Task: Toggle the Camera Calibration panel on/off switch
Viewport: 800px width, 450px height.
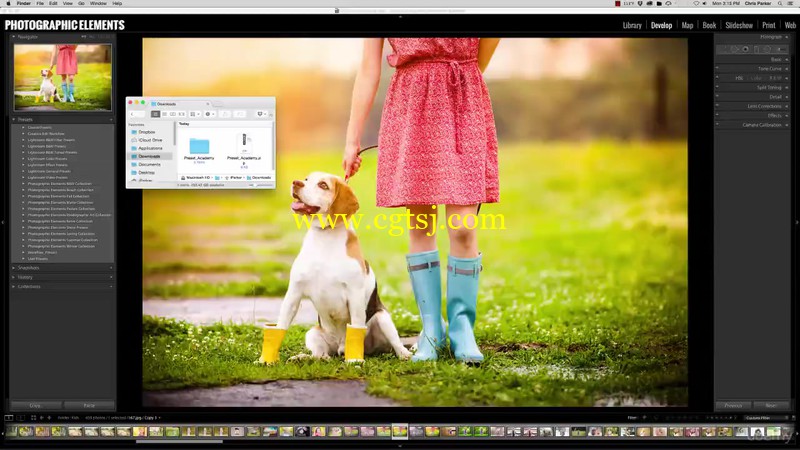Action: [x=717, y=124]
